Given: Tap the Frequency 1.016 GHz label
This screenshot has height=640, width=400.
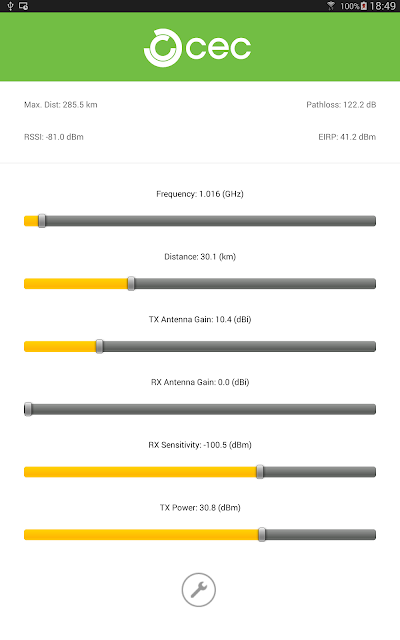Looking at the screenshot, I should [x=200, y=194].
